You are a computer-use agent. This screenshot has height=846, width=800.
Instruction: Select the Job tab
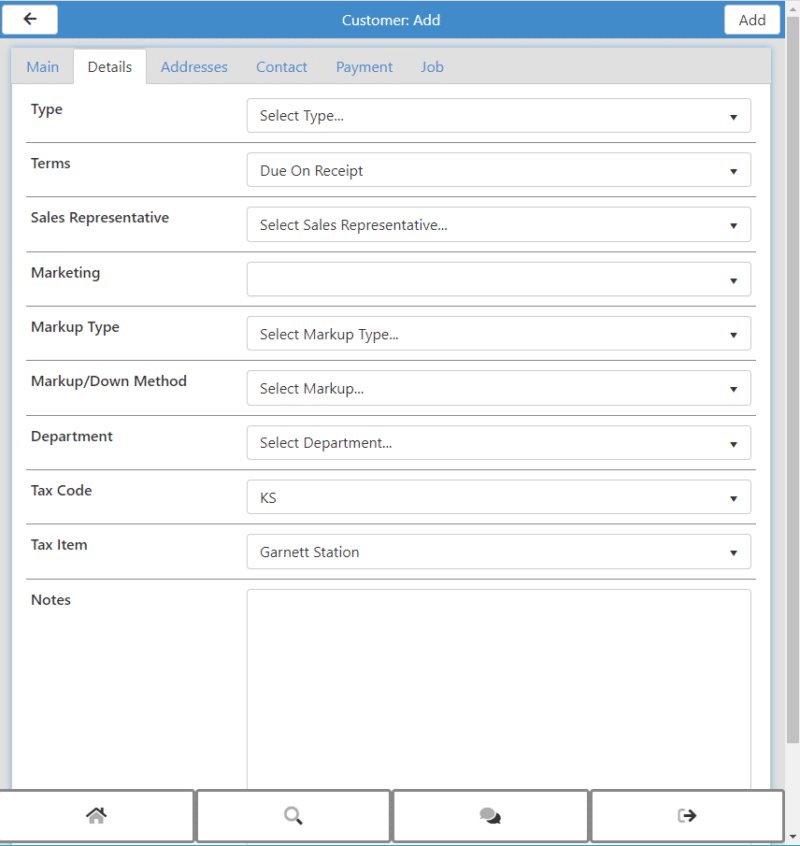pyautogui.click(x=432, y=66)
